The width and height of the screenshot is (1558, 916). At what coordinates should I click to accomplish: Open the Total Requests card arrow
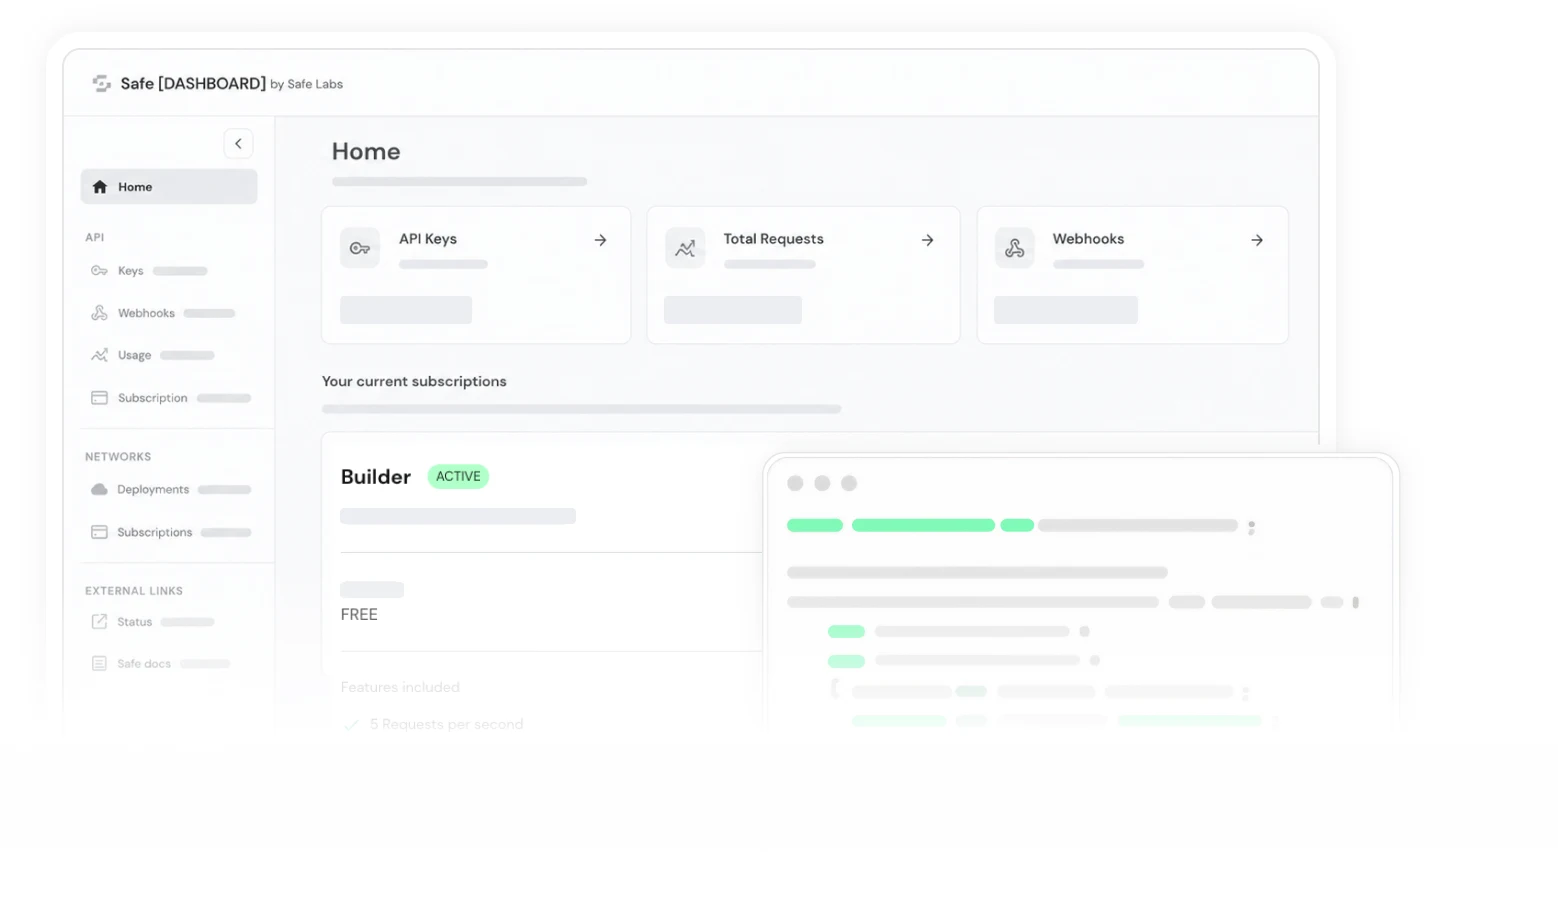click(x=928, y=240)
